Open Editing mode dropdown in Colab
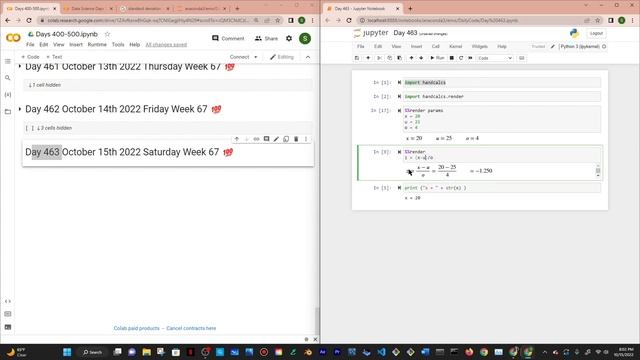This screenshot has width=640, height=360. (282, 57)
